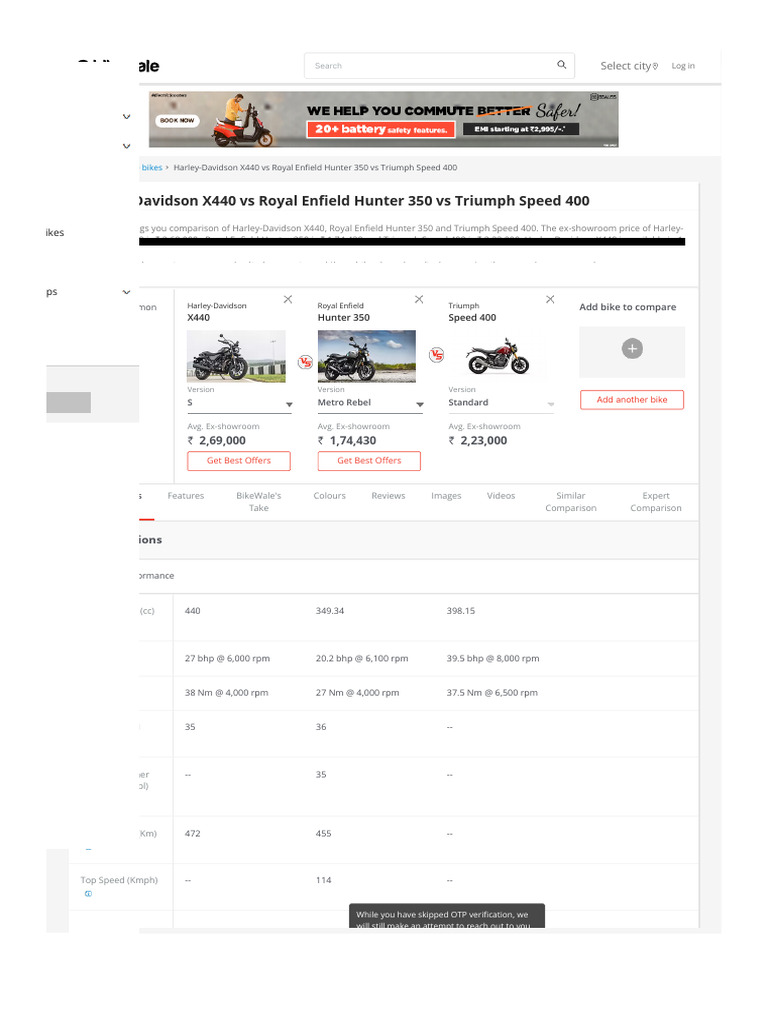768x1024 pixels.
Task: Switch to the Colours tab
Action: pos(329,496)
